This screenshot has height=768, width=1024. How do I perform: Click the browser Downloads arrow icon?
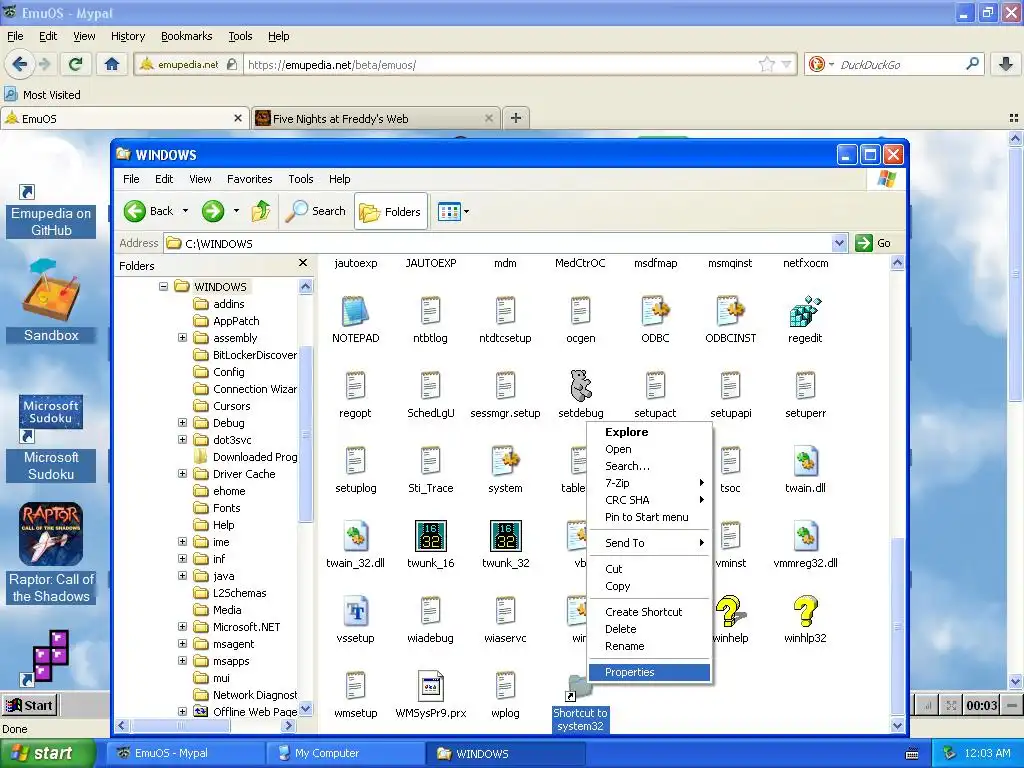click(x=1006, y=64)
